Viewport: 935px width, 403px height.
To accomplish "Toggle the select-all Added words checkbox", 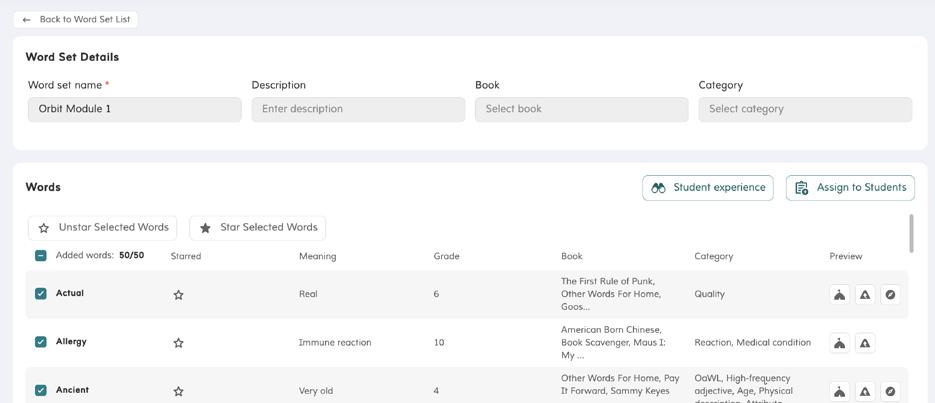I will pyautogui.click(x=41, y=256).
